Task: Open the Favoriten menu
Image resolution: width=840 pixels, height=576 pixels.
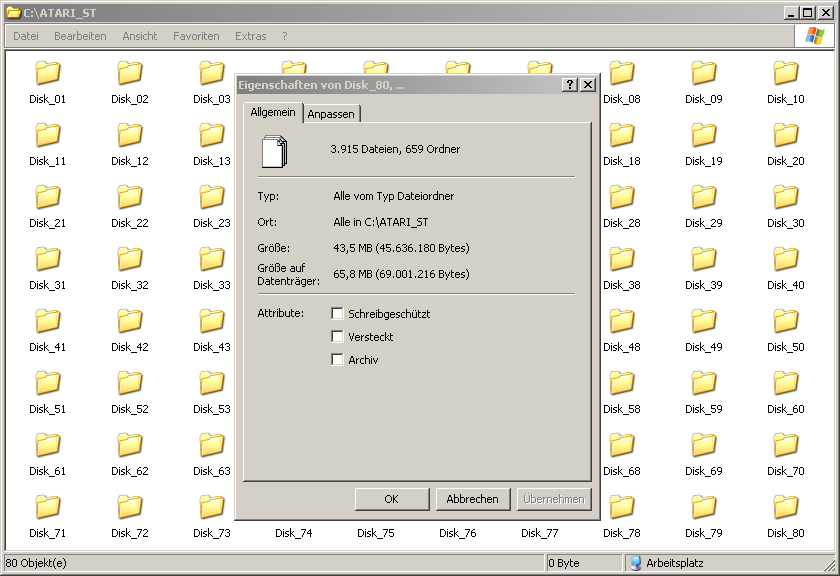Action: 196,36
